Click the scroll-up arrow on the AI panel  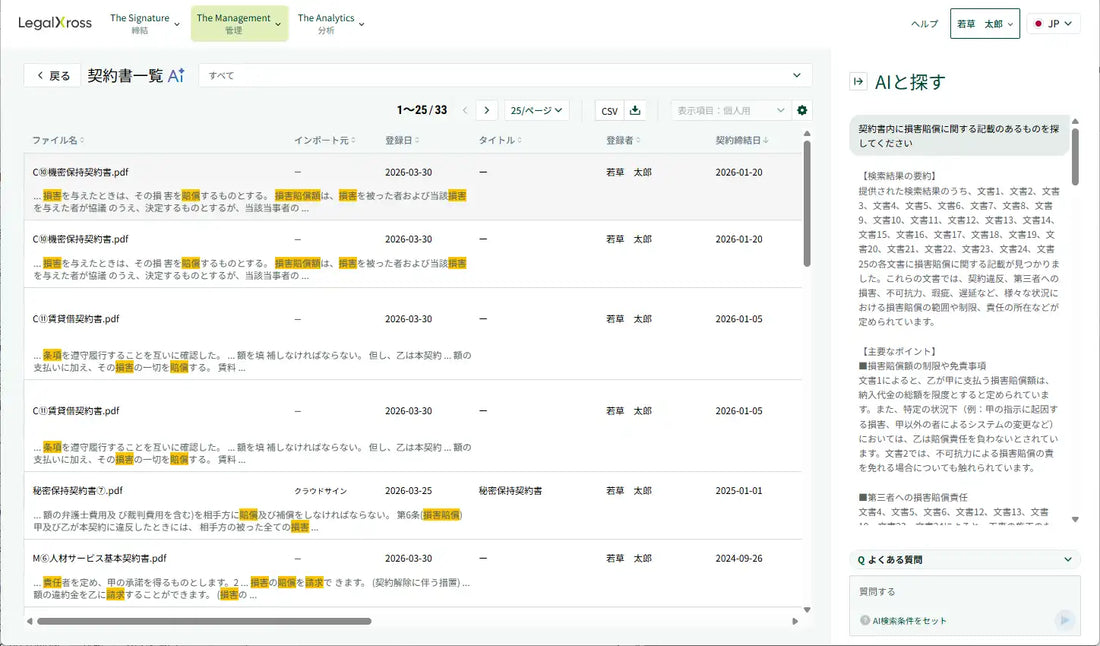(x=1077, y=122)
